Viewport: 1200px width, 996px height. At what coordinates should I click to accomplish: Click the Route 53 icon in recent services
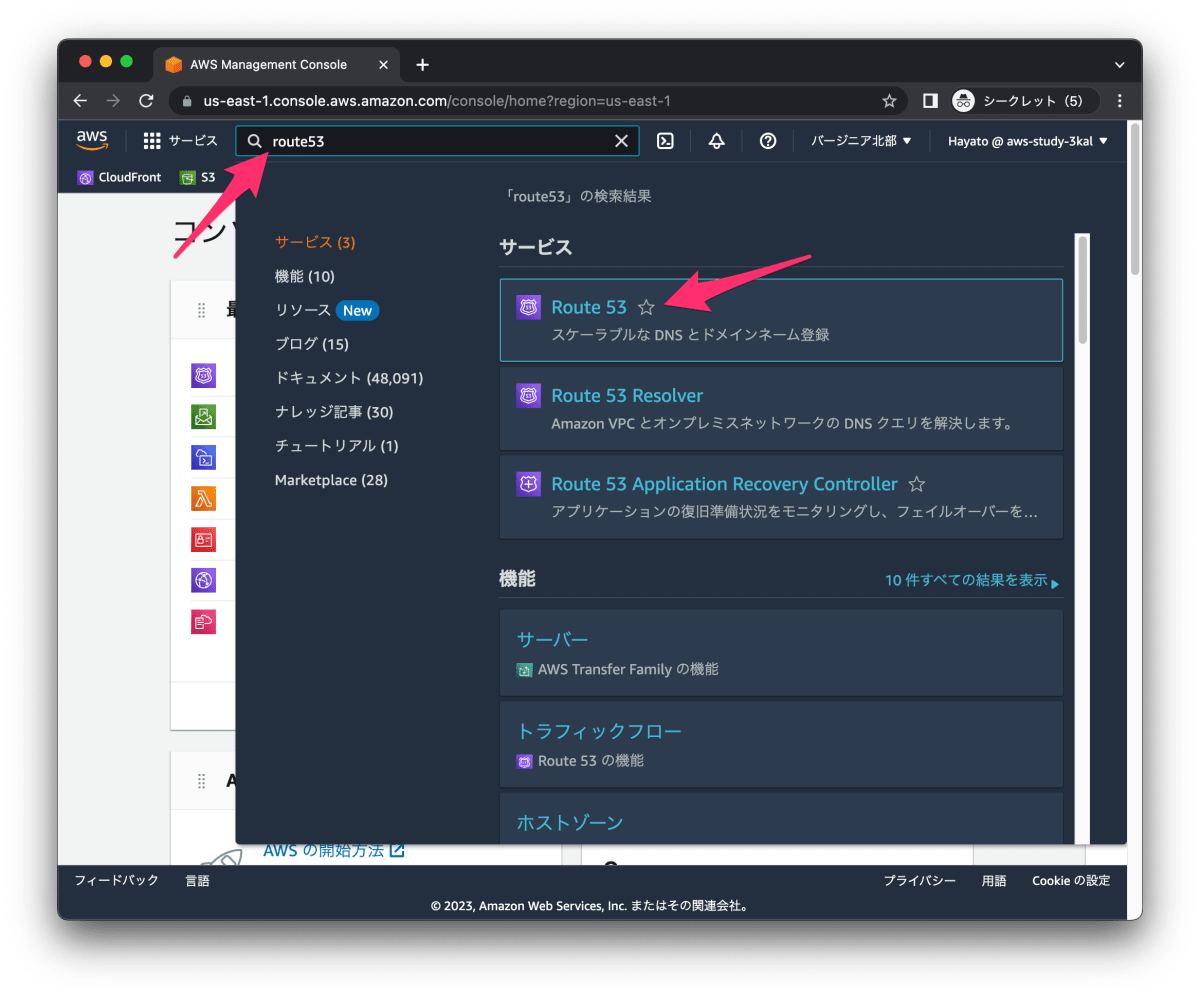pyautogui.click(x=204, y=376)
